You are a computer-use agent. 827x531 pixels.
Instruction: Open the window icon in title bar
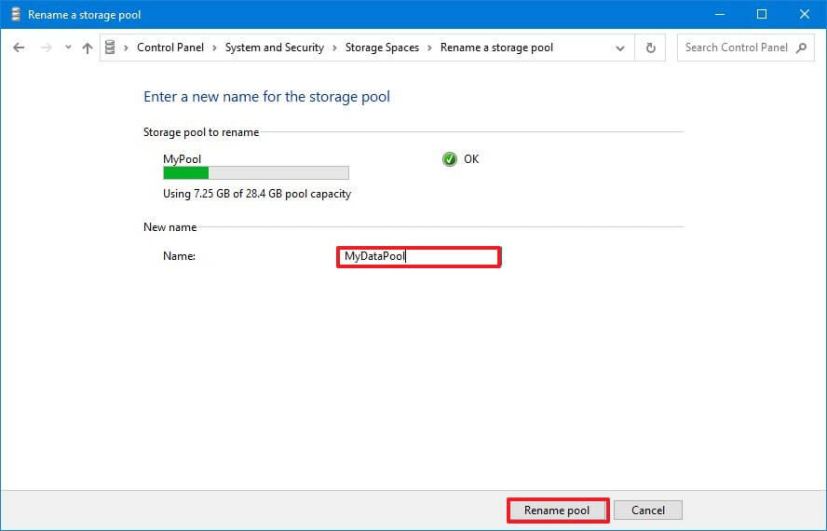[x=15, y=15]
